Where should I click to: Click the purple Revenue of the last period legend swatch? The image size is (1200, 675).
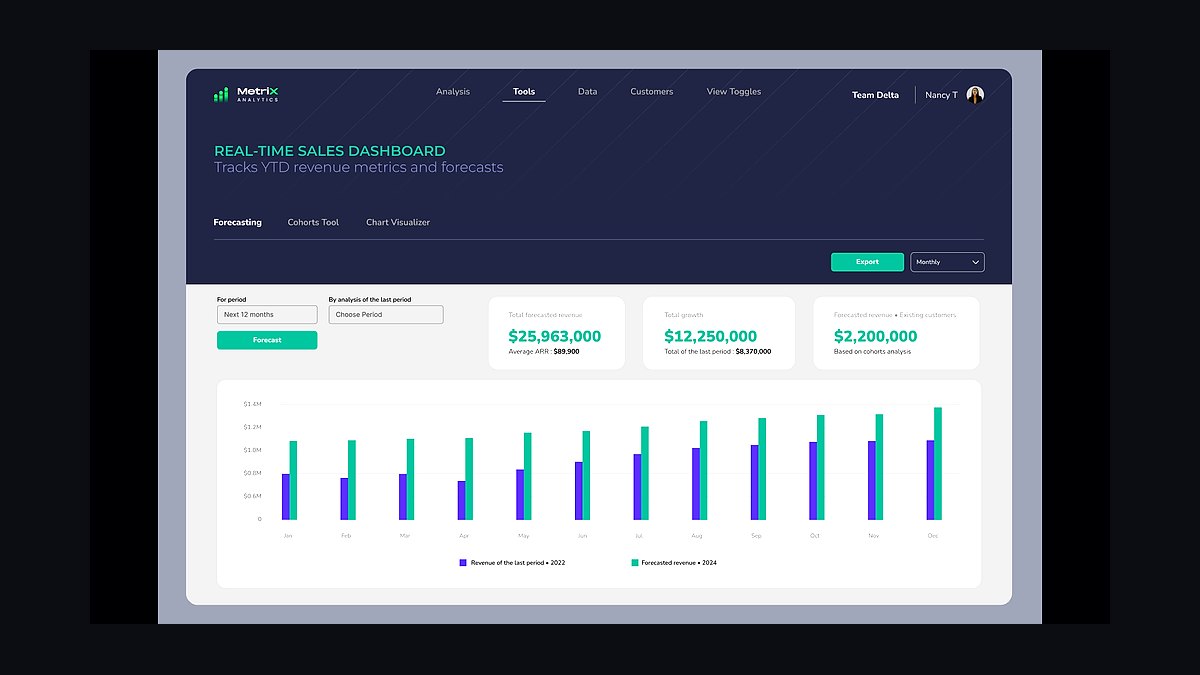coord(463,563)
